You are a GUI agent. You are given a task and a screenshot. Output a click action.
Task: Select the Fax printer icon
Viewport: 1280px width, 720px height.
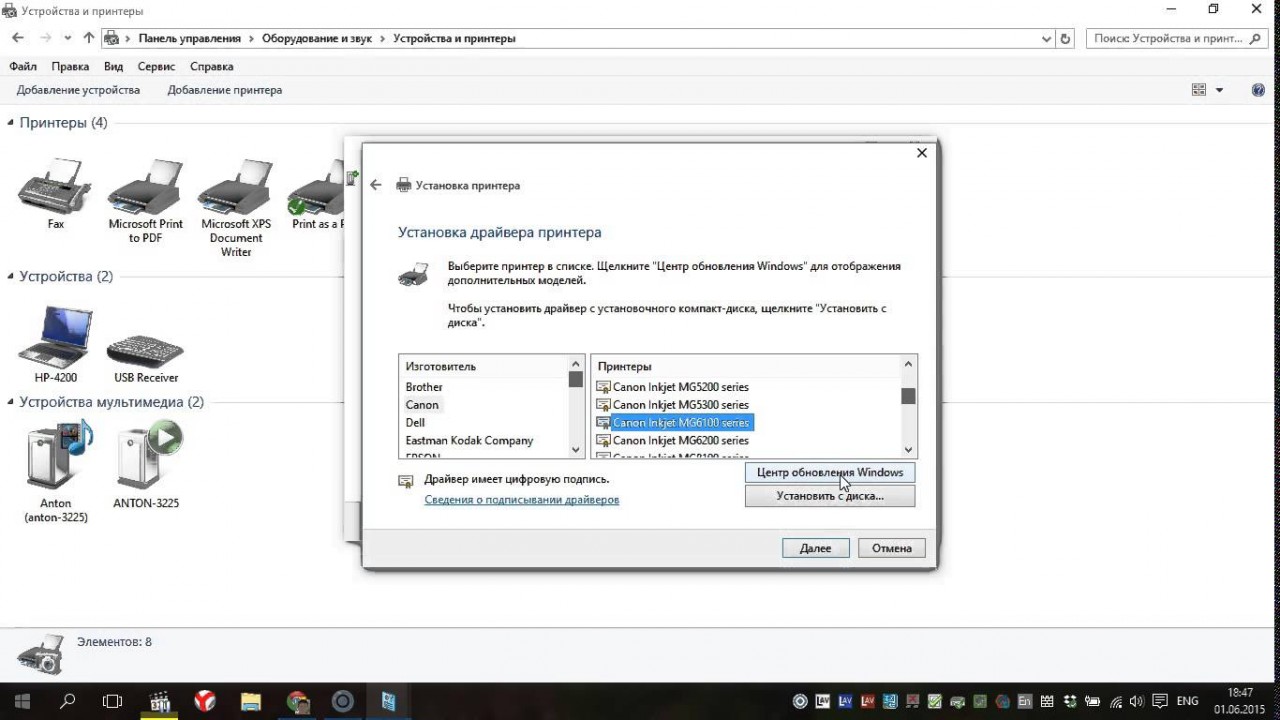click(x=55, y=187)
